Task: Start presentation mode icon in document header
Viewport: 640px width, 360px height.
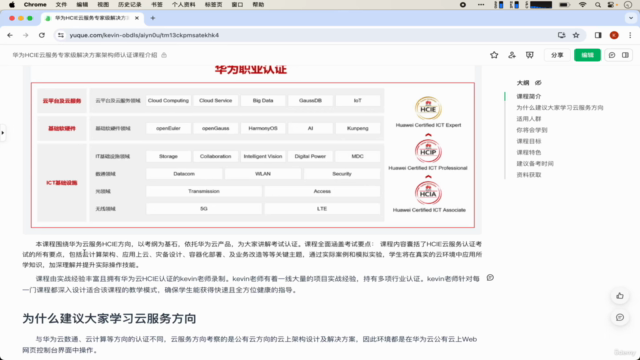Action: pyautogui.click(x=529, y=55)
